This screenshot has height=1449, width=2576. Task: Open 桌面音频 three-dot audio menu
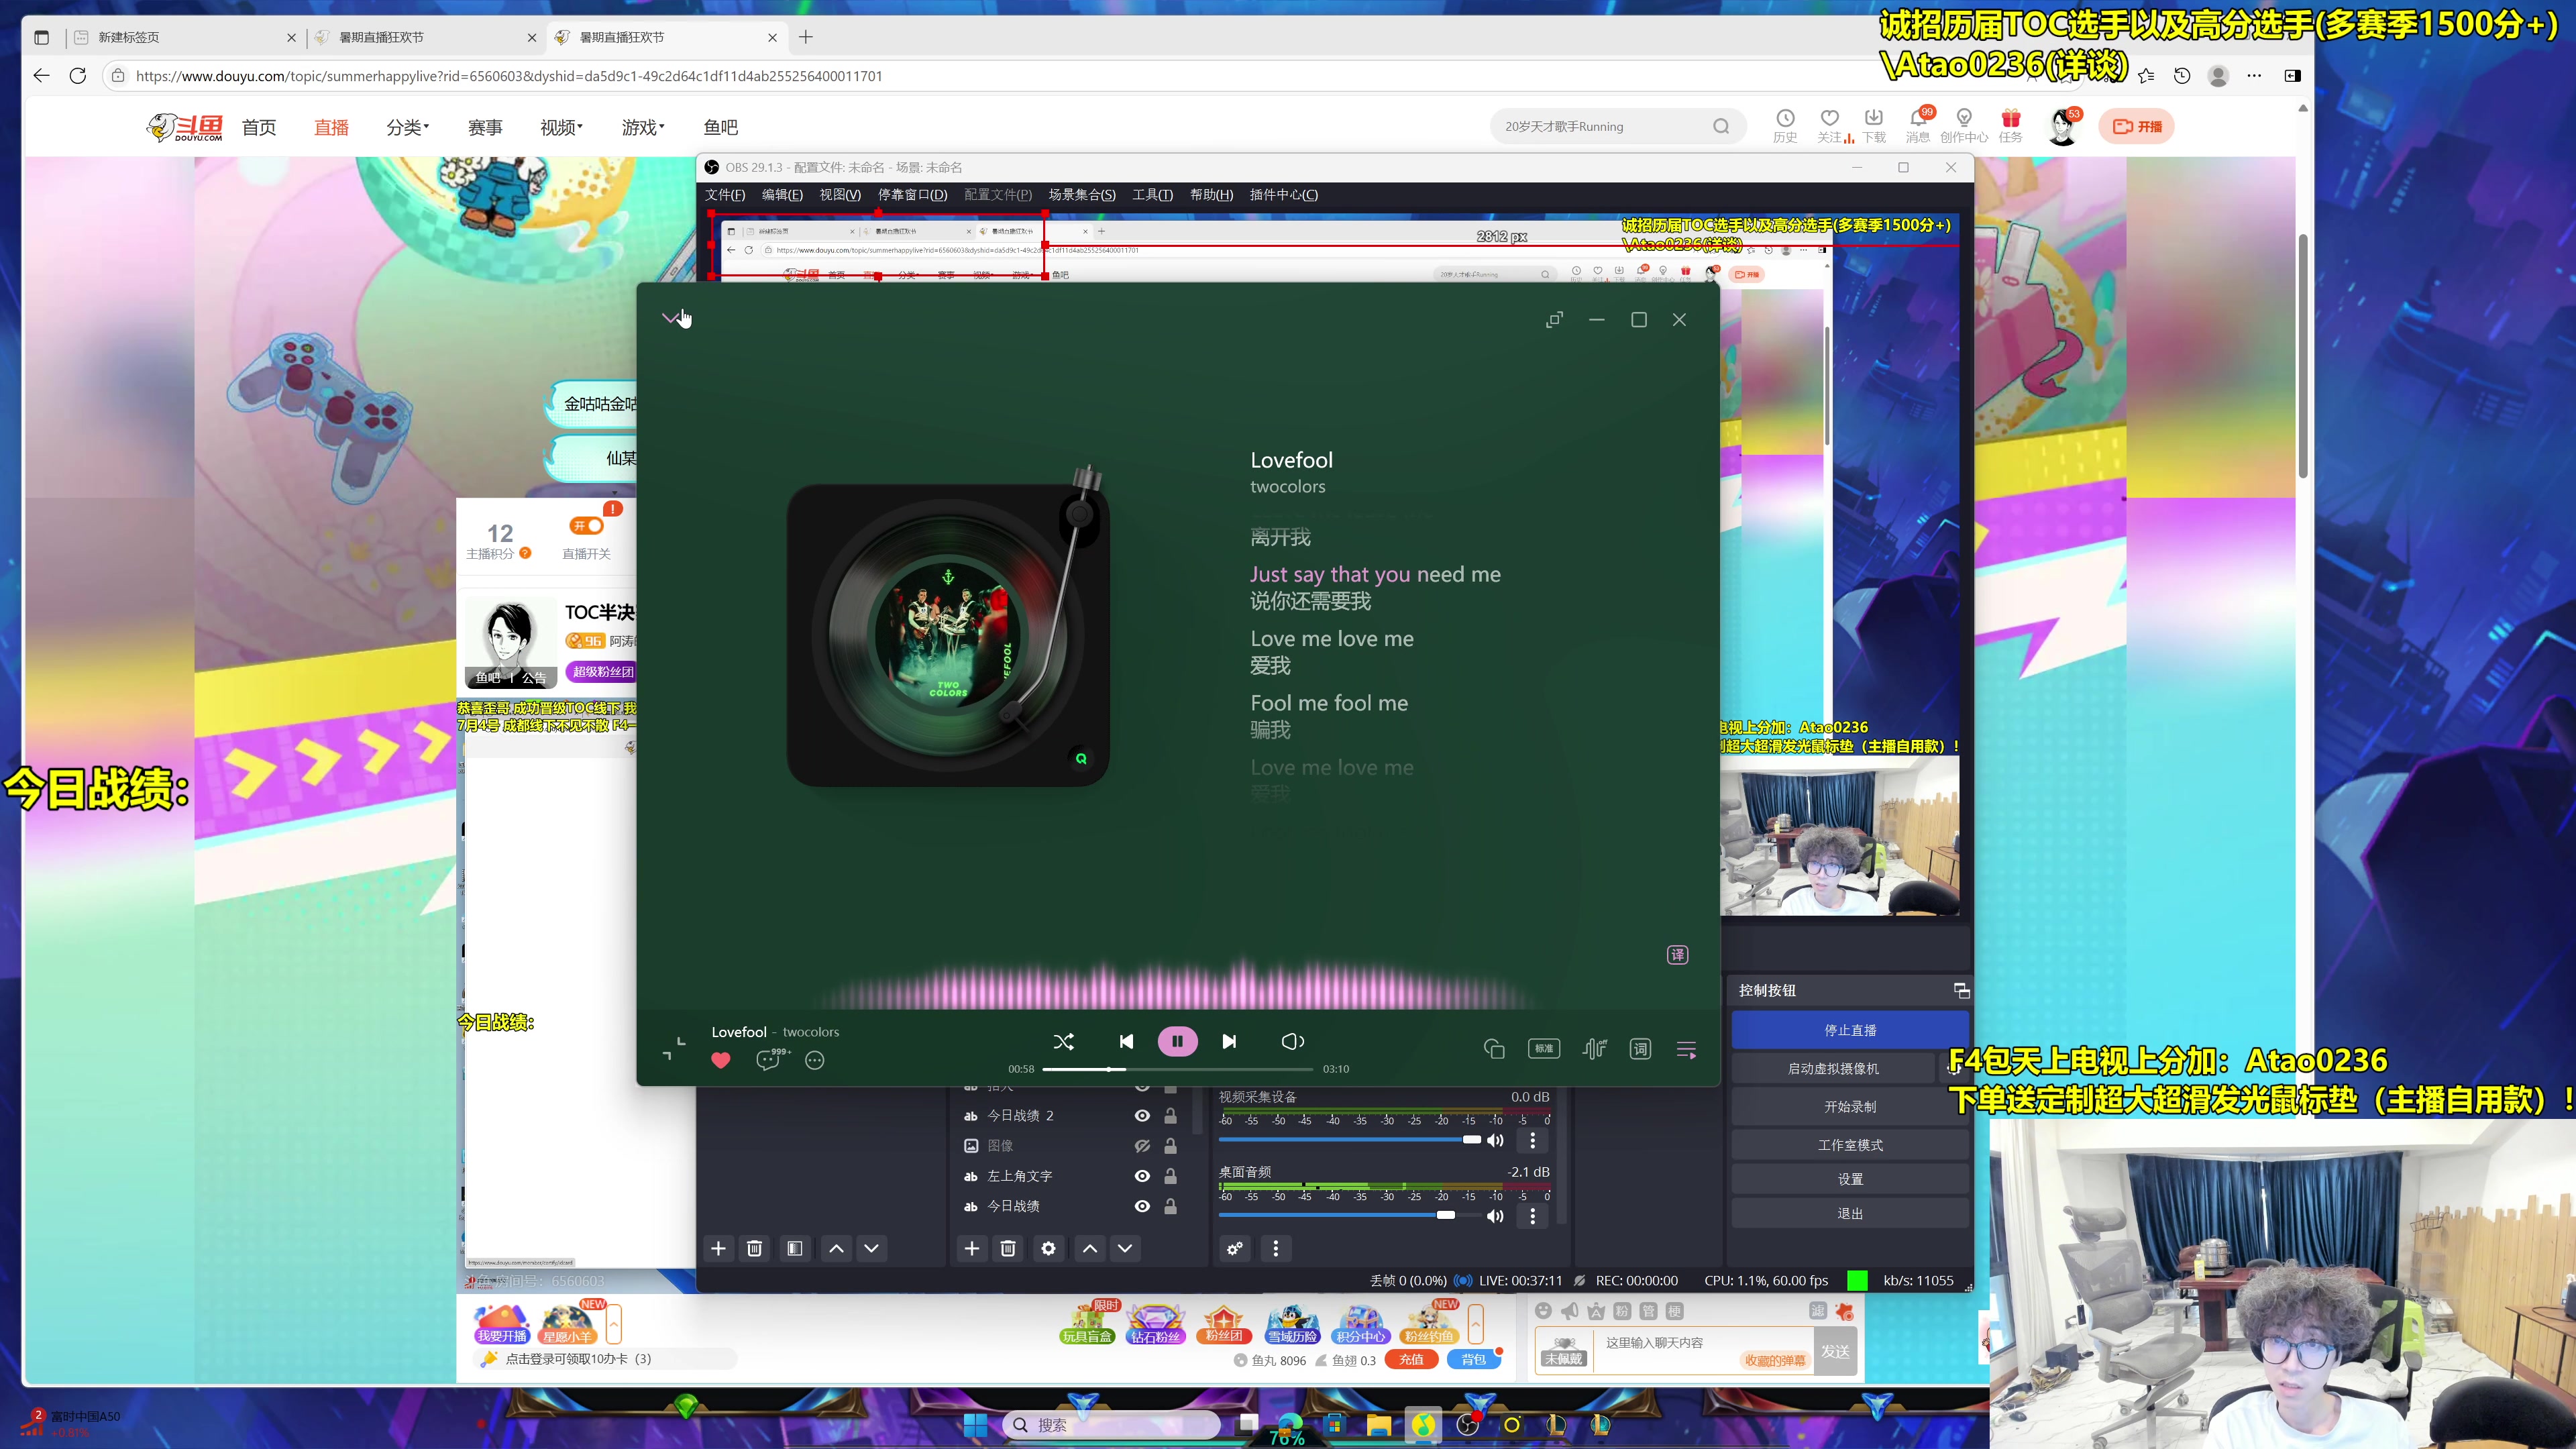tap(1532, 1215)
